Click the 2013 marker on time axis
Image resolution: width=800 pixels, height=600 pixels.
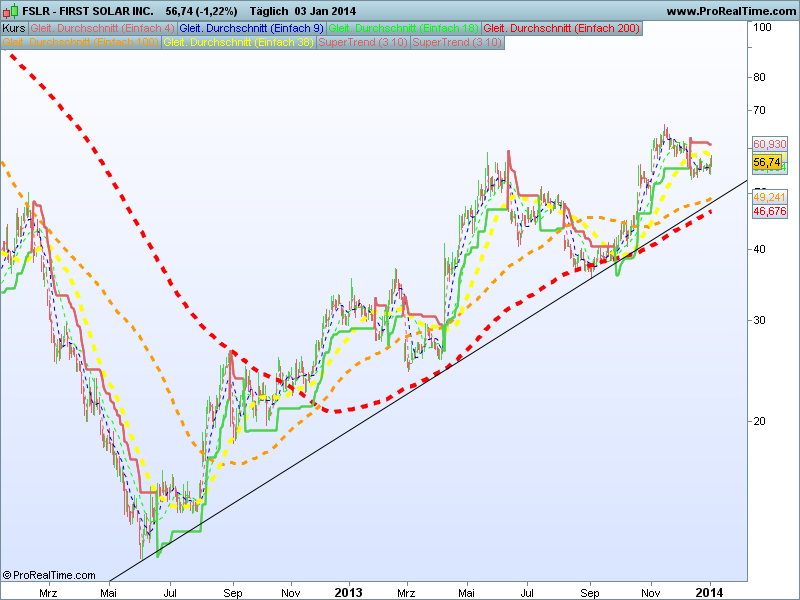[x=348, y=593]
